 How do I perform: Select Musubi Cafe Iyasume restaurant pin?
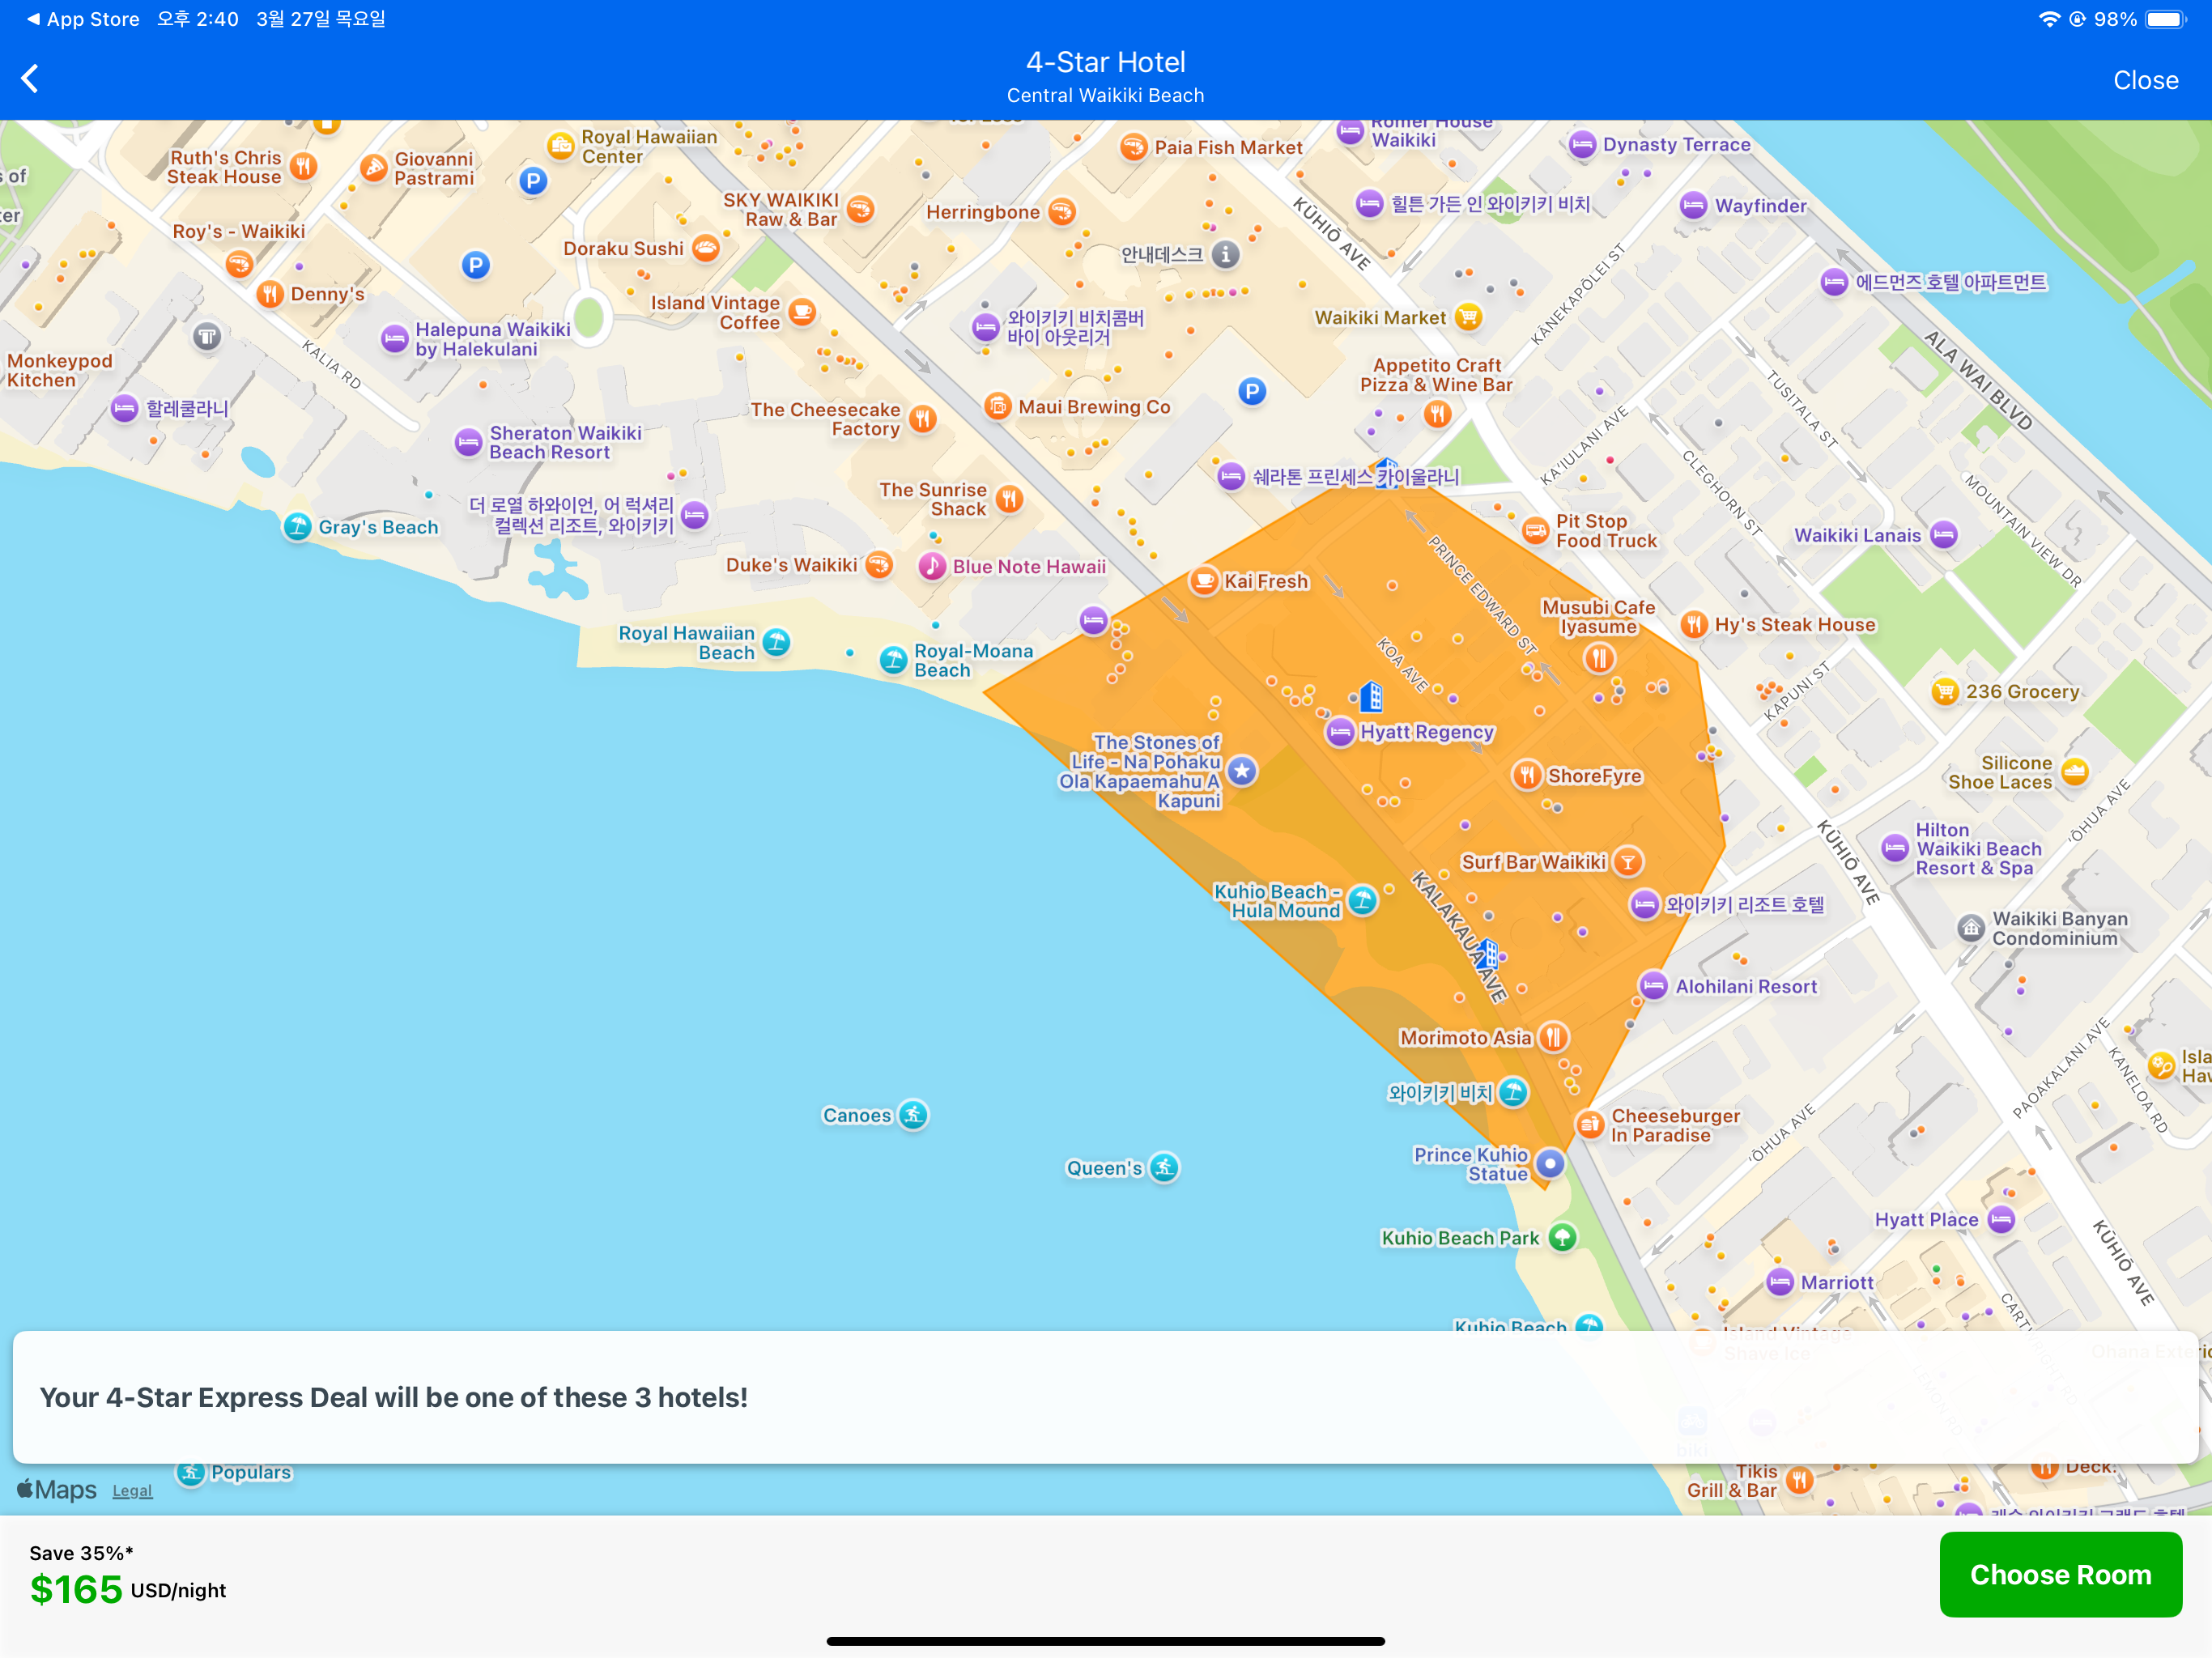(1599, 658)
